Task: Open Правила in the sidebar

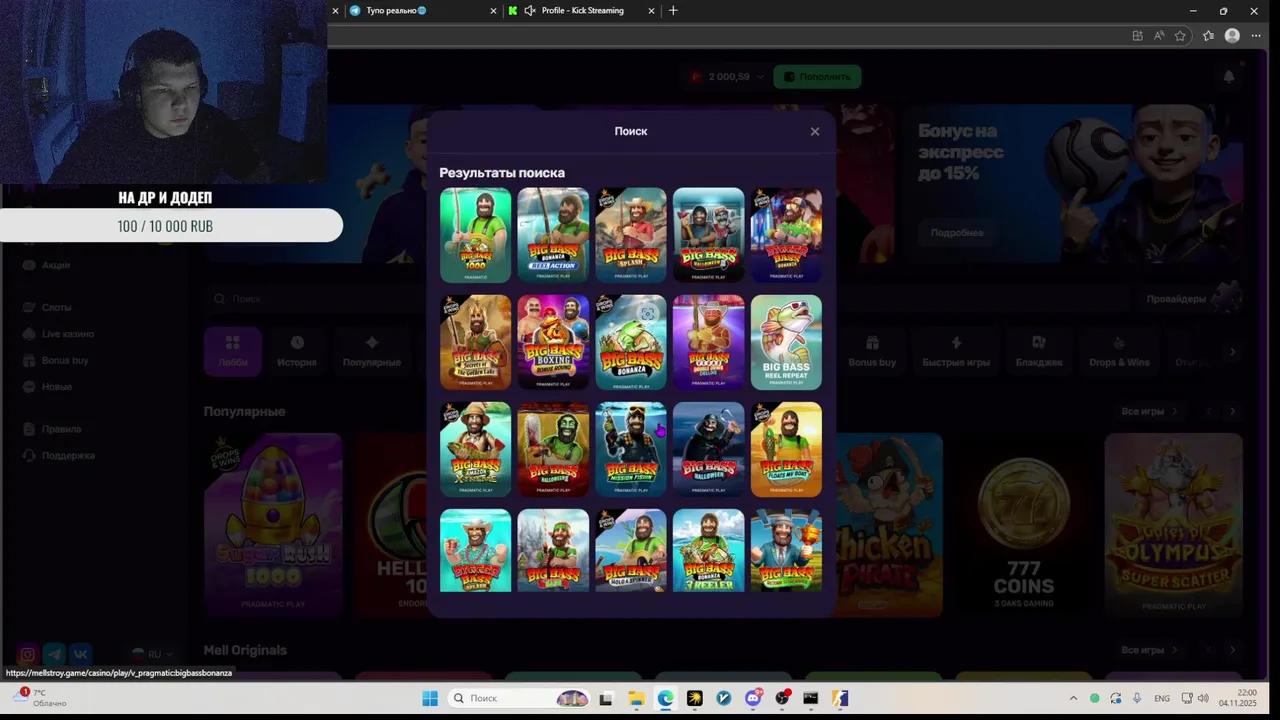Action: [61, 429]
